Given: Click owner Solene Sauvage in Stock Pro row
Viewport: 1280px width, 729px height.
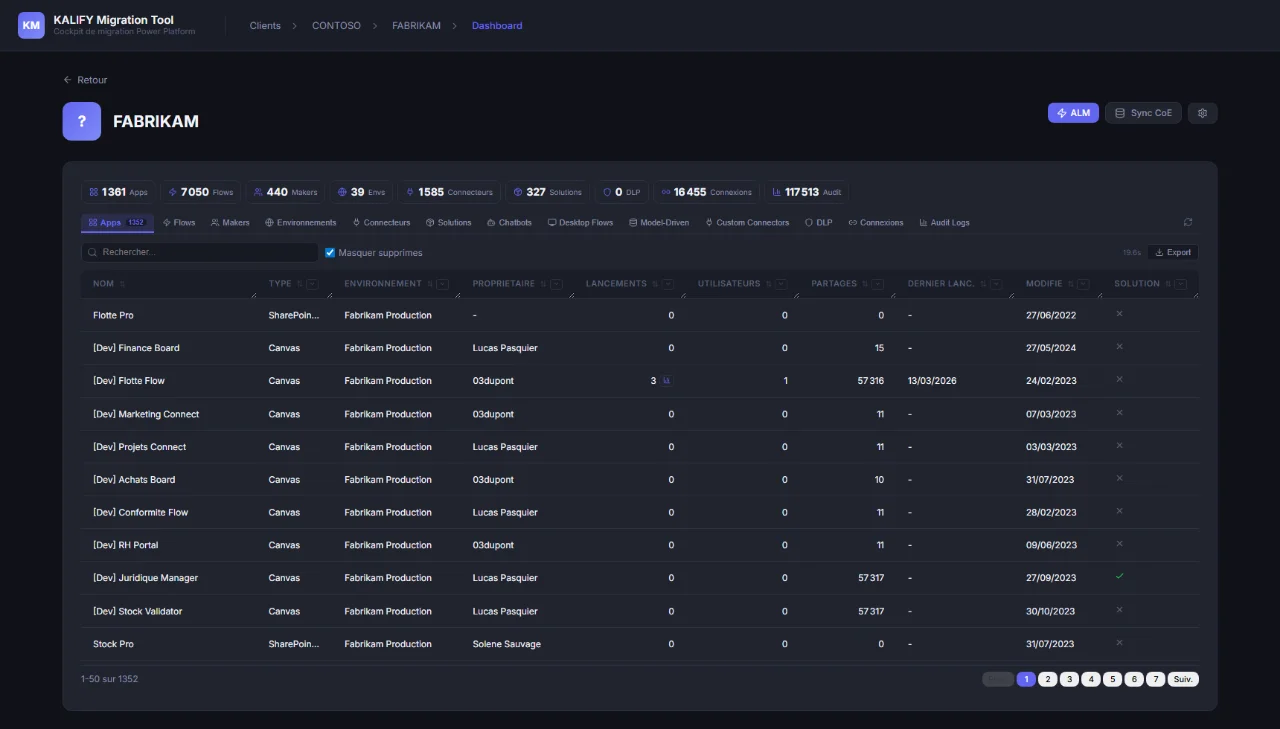Looking at the screenshot, I should [x=506, y=644].
